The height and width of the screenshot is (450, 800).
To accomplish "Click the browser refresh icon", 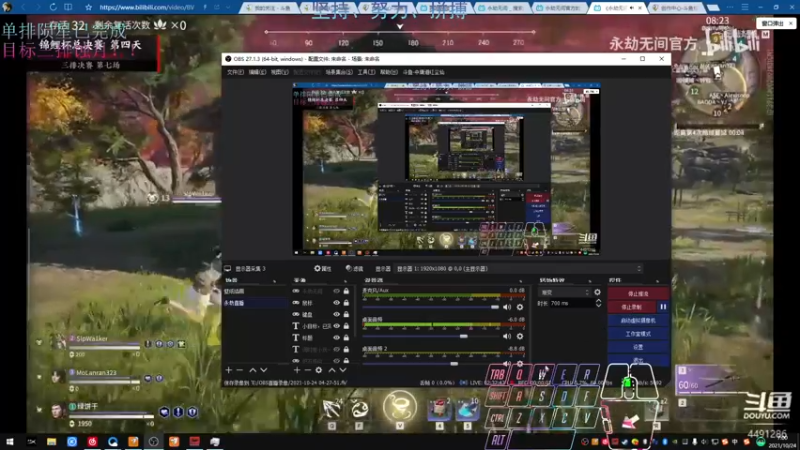I will point(53,7).
